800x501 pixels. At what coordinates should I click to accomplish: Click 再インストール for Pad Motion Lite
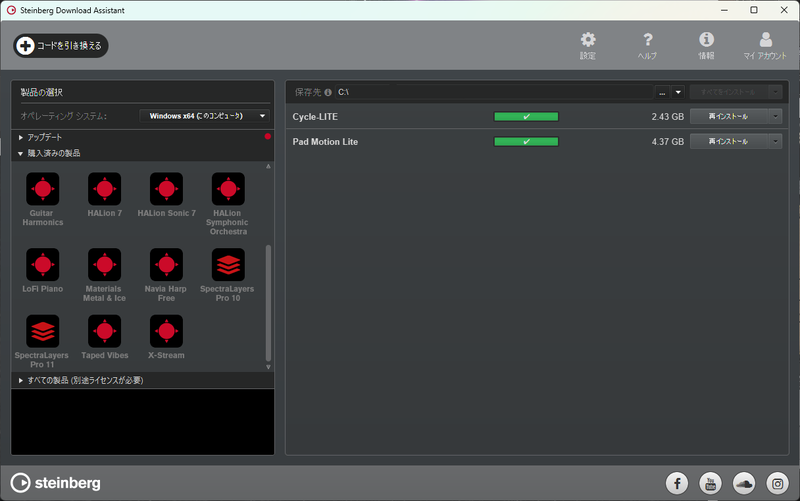click(x=729, y=141)
